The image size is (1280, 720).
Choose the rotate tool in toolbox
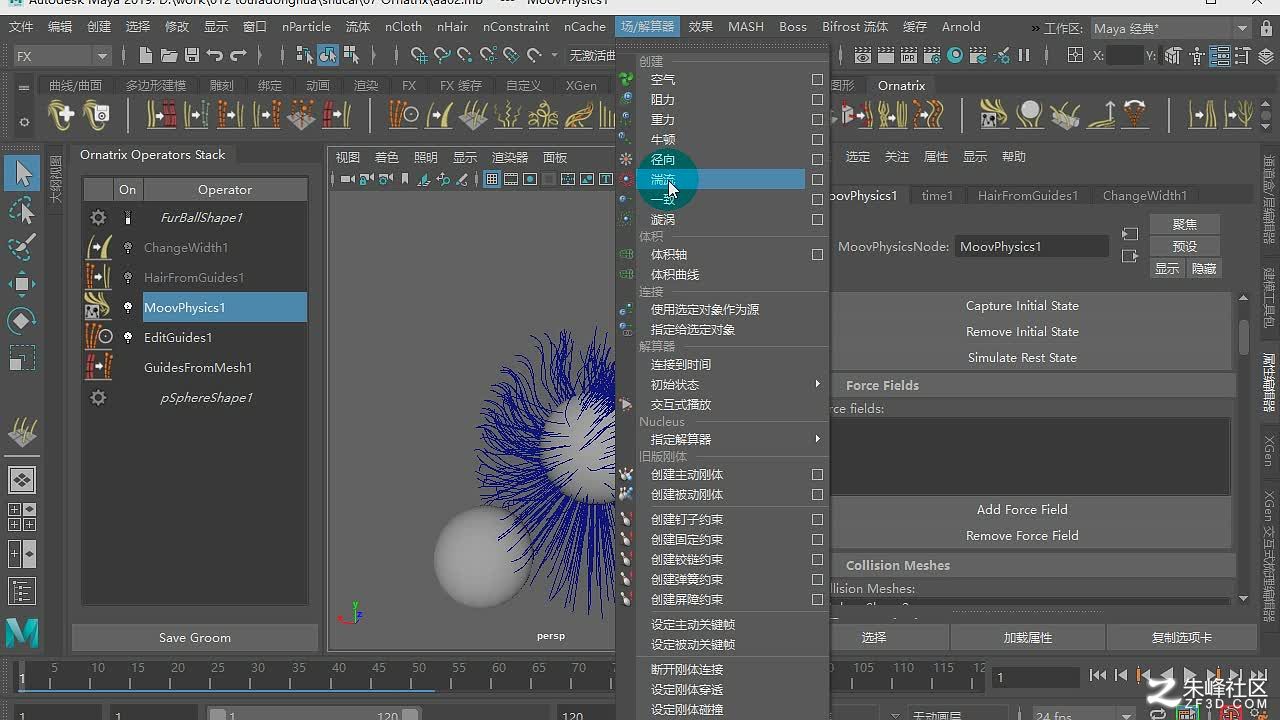pyautogui.click(x=22, y=321)
